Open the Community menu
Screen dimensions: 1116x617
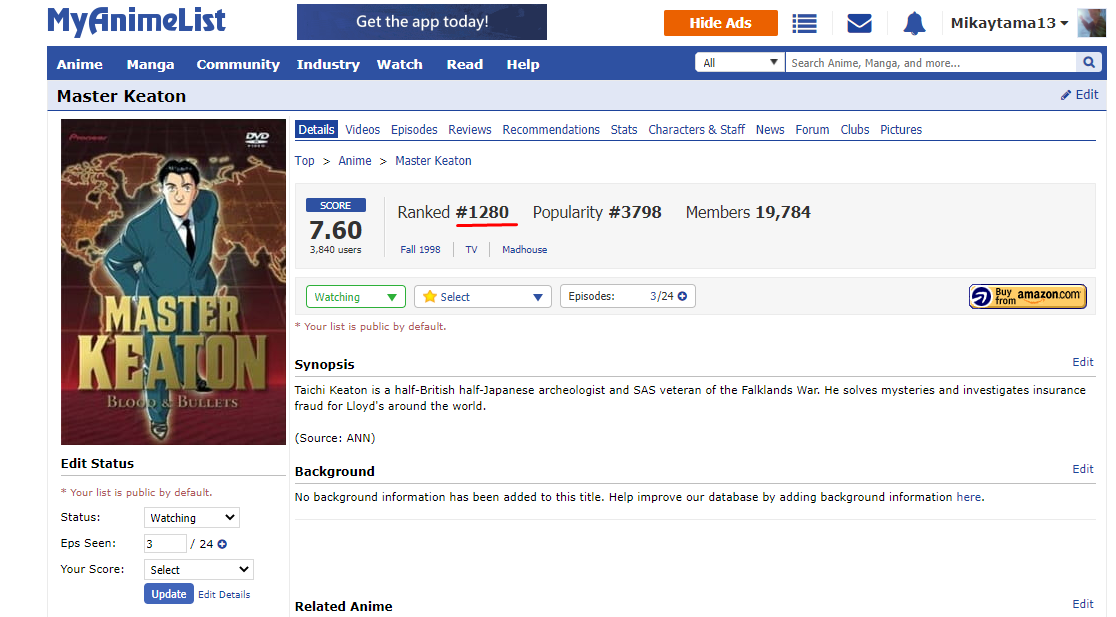point(238,64)
